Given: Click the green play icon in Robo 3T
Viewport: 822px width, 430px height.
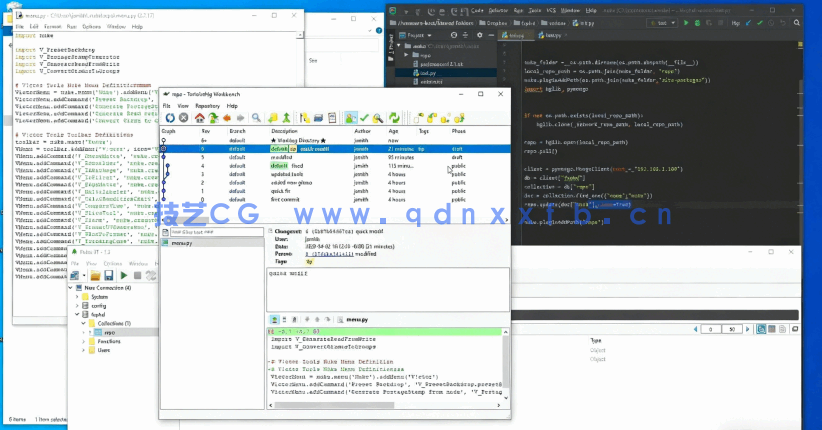Looking at the screenshot, I should pyautogui.click(x=123, y=275).
